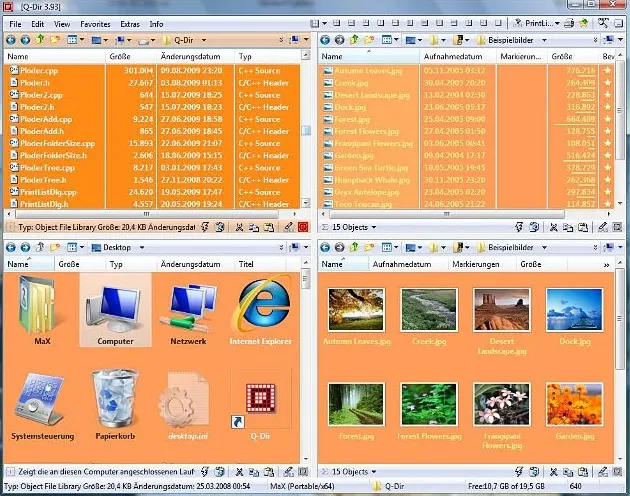Click the printer icon in main toolbar
The height and width of the screenshot is (496, 630).
click(569, 23)
